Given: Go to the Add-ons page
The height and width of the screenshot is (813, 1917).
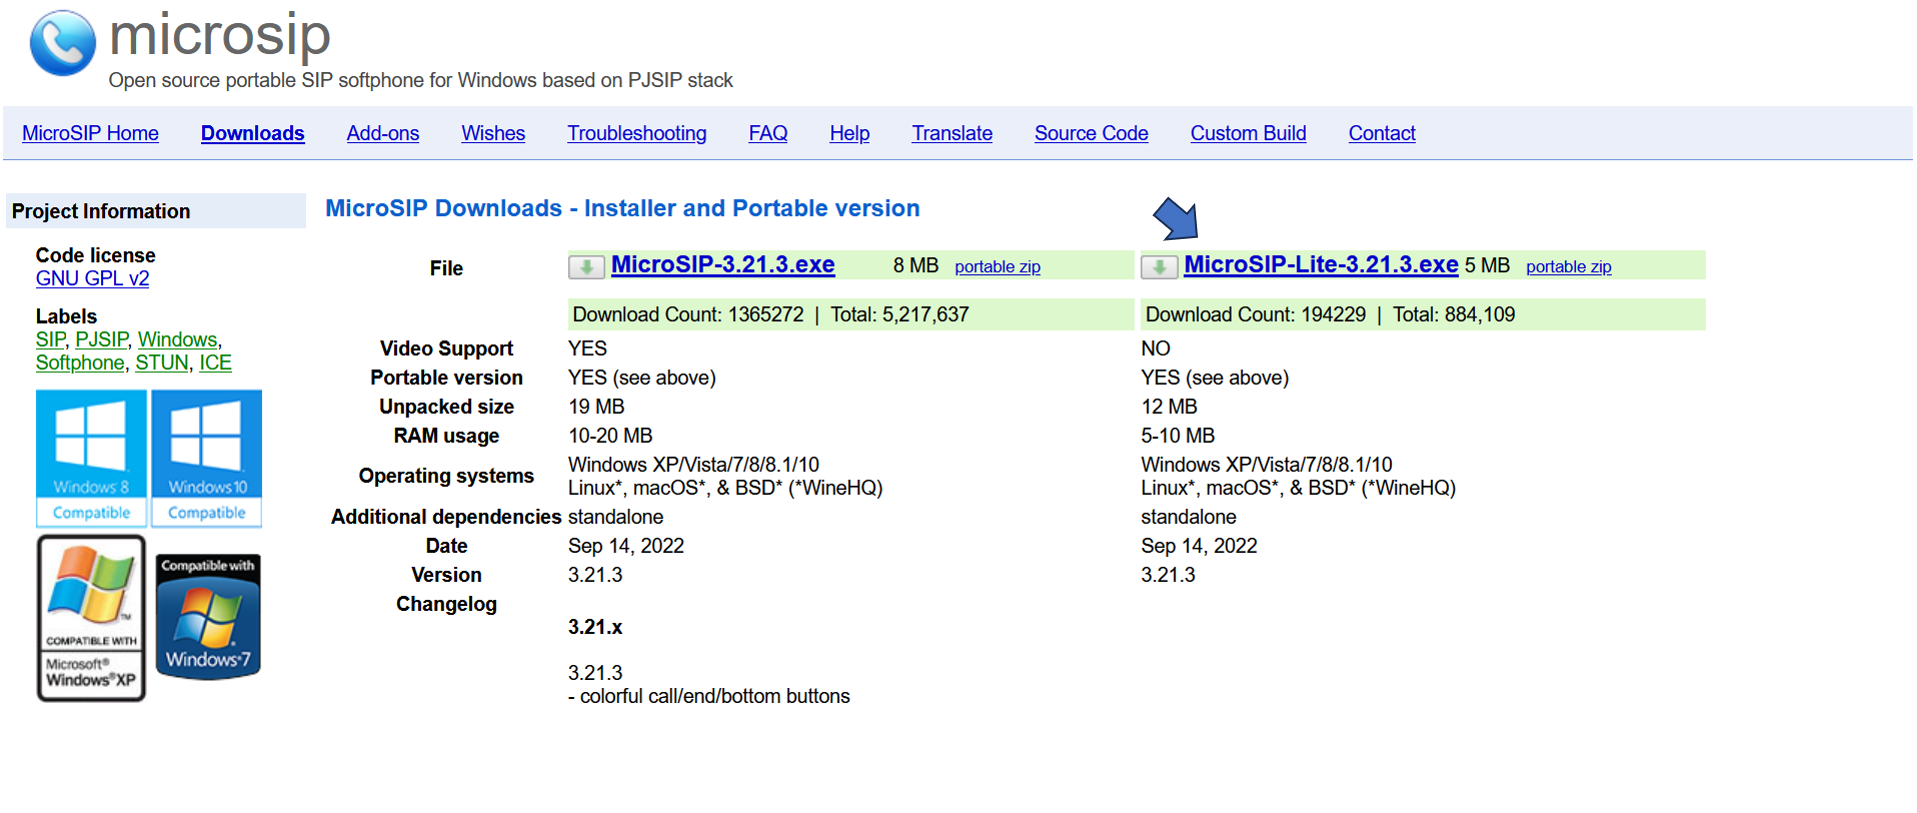Looking at the screenshot, I should point(382,133).
